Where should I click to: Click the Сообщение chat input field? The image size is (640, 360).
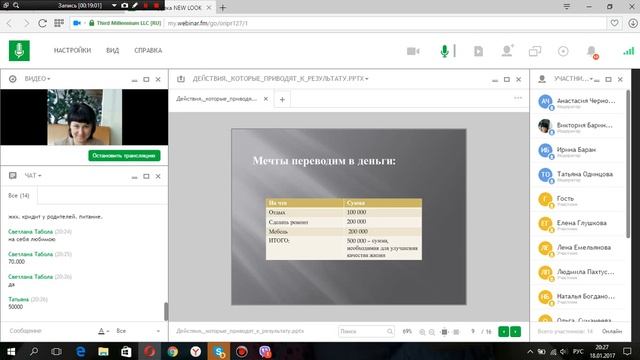coord(49,331)
